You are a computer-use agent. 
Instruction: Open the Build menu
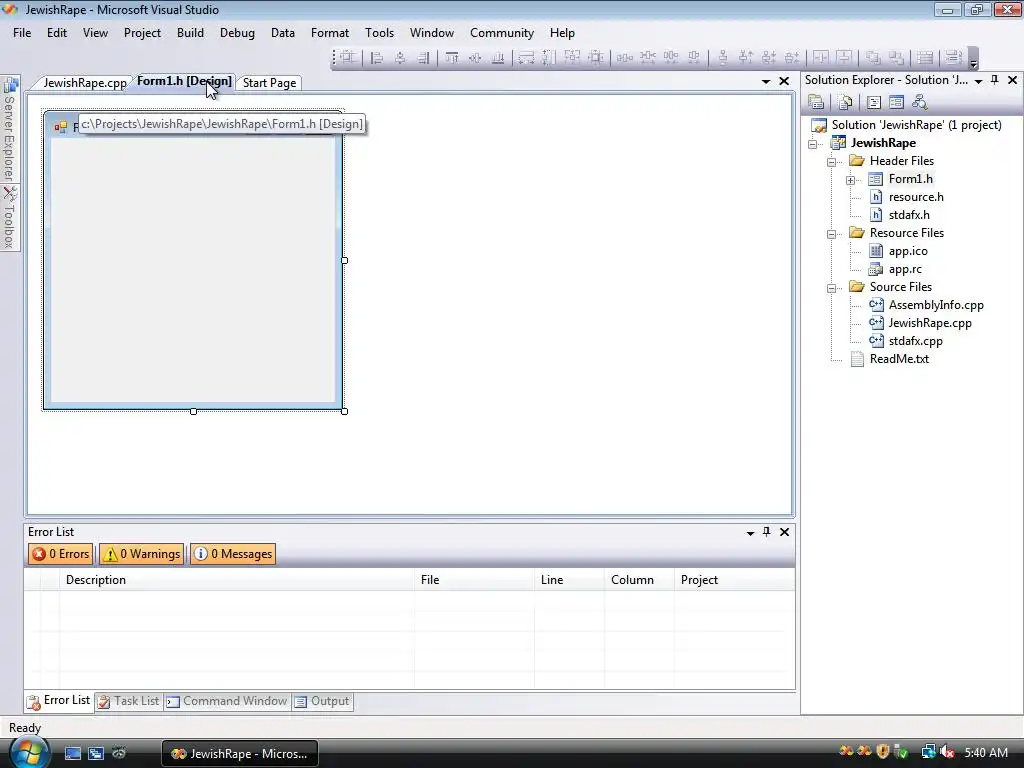190,33
